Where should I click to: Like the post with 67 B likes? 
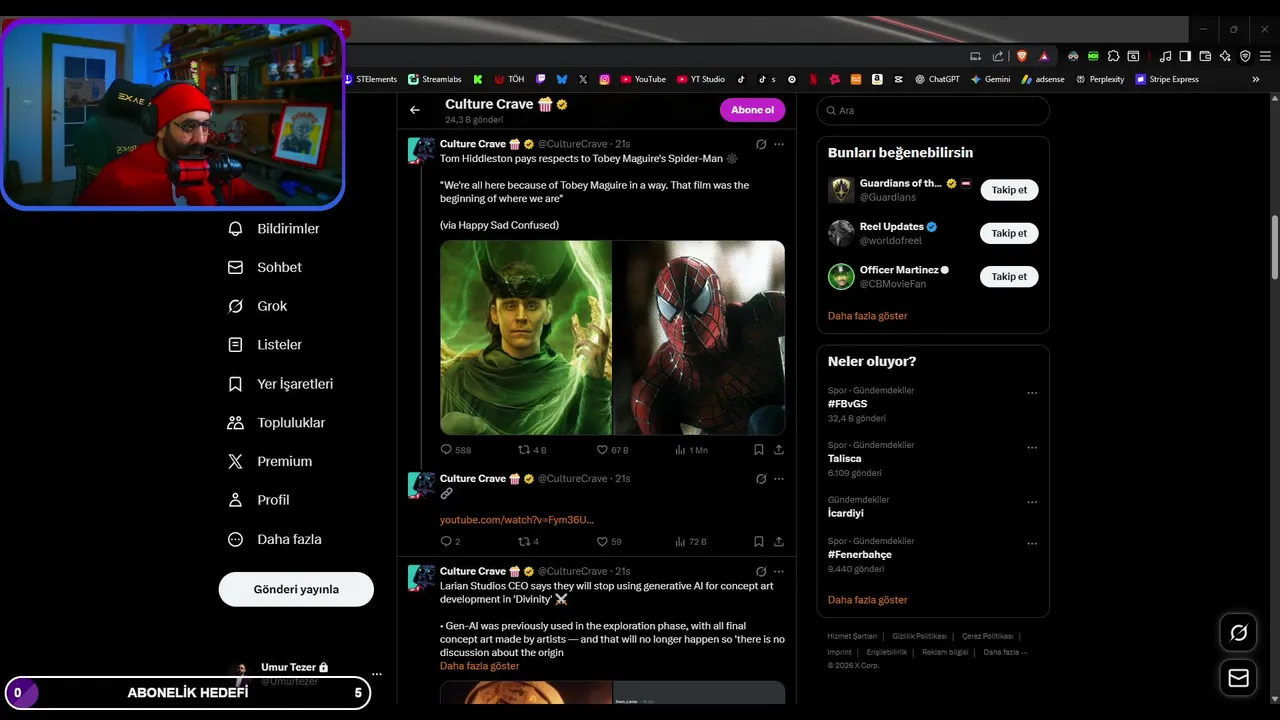pos(612,450)
